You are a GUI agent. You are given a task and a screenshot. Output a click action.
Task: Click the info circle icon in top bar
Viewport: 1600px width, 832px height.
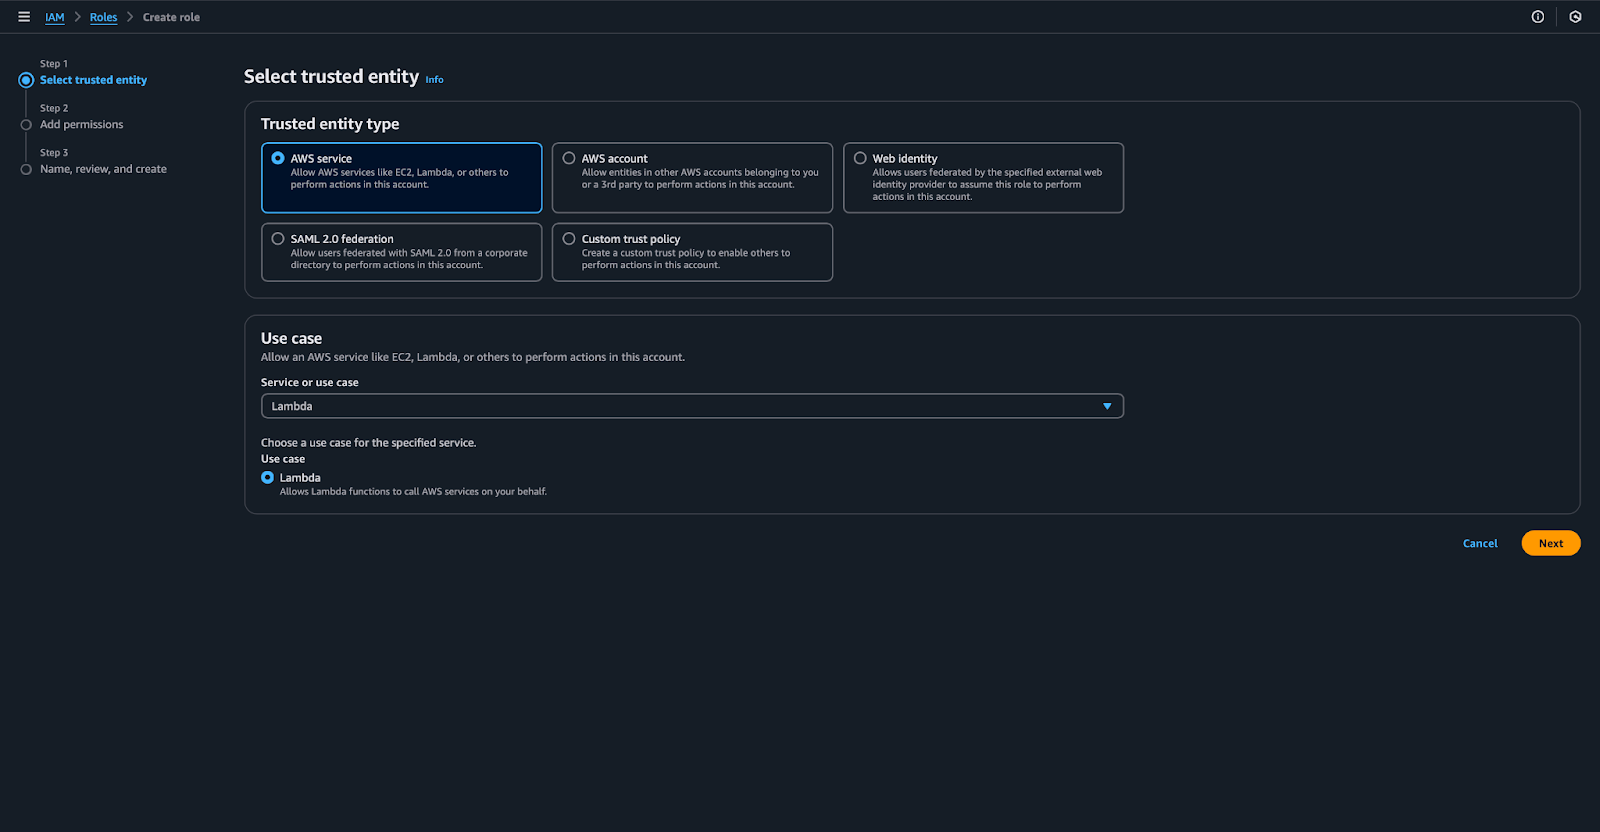1538,17
